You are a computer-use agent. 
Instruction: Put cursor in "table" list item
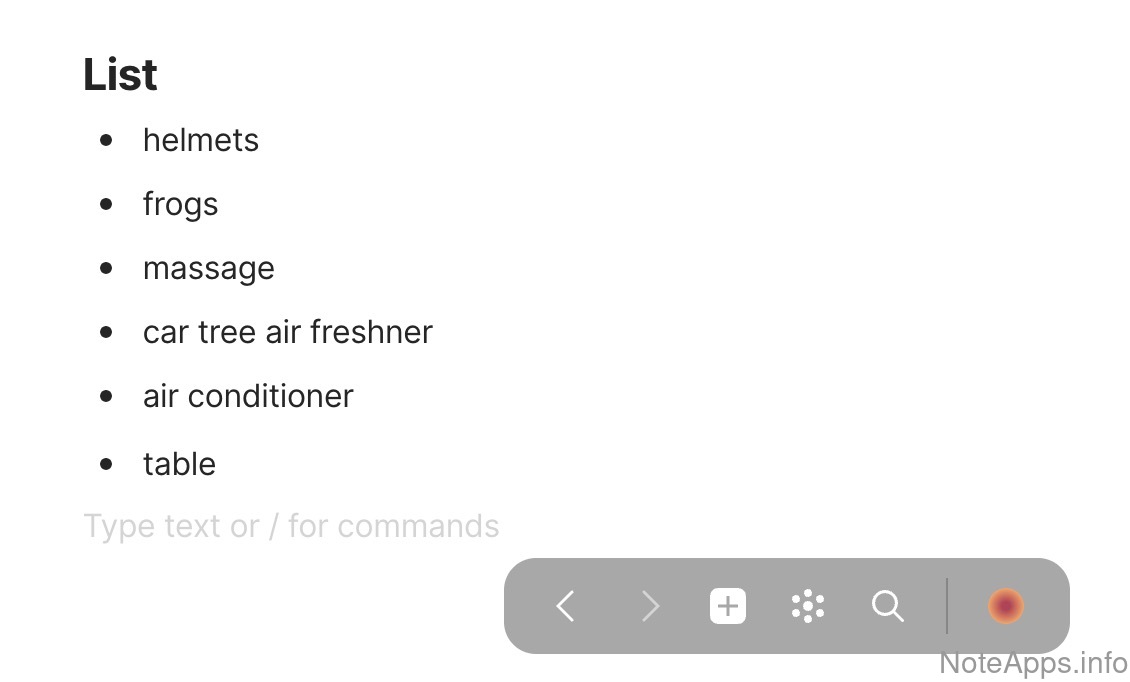coord(179,464)
